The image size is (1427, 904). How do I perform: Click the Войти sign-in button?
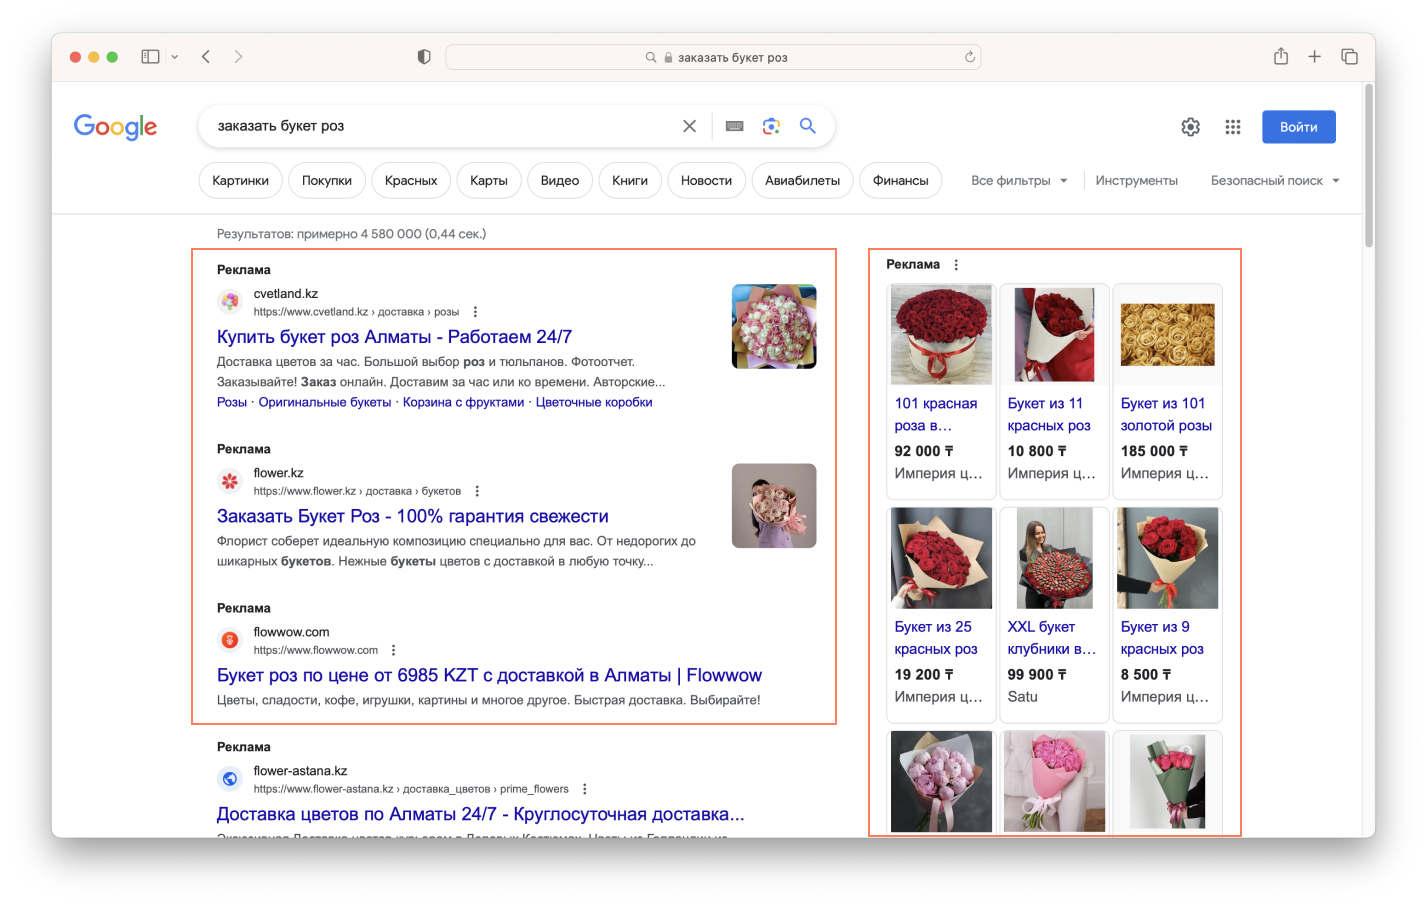(1299, 127)
